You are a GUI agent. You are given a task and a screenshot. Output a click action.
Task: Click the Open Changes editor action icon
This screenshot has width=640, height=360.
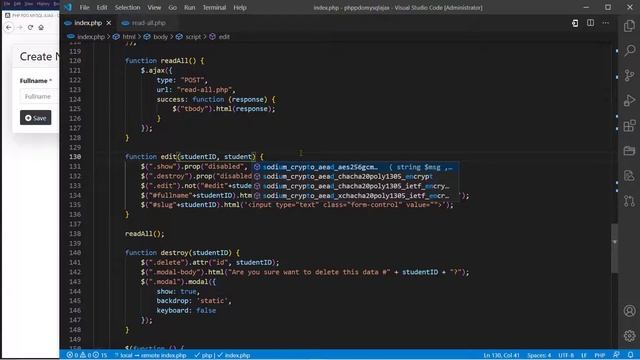point(575,23)
